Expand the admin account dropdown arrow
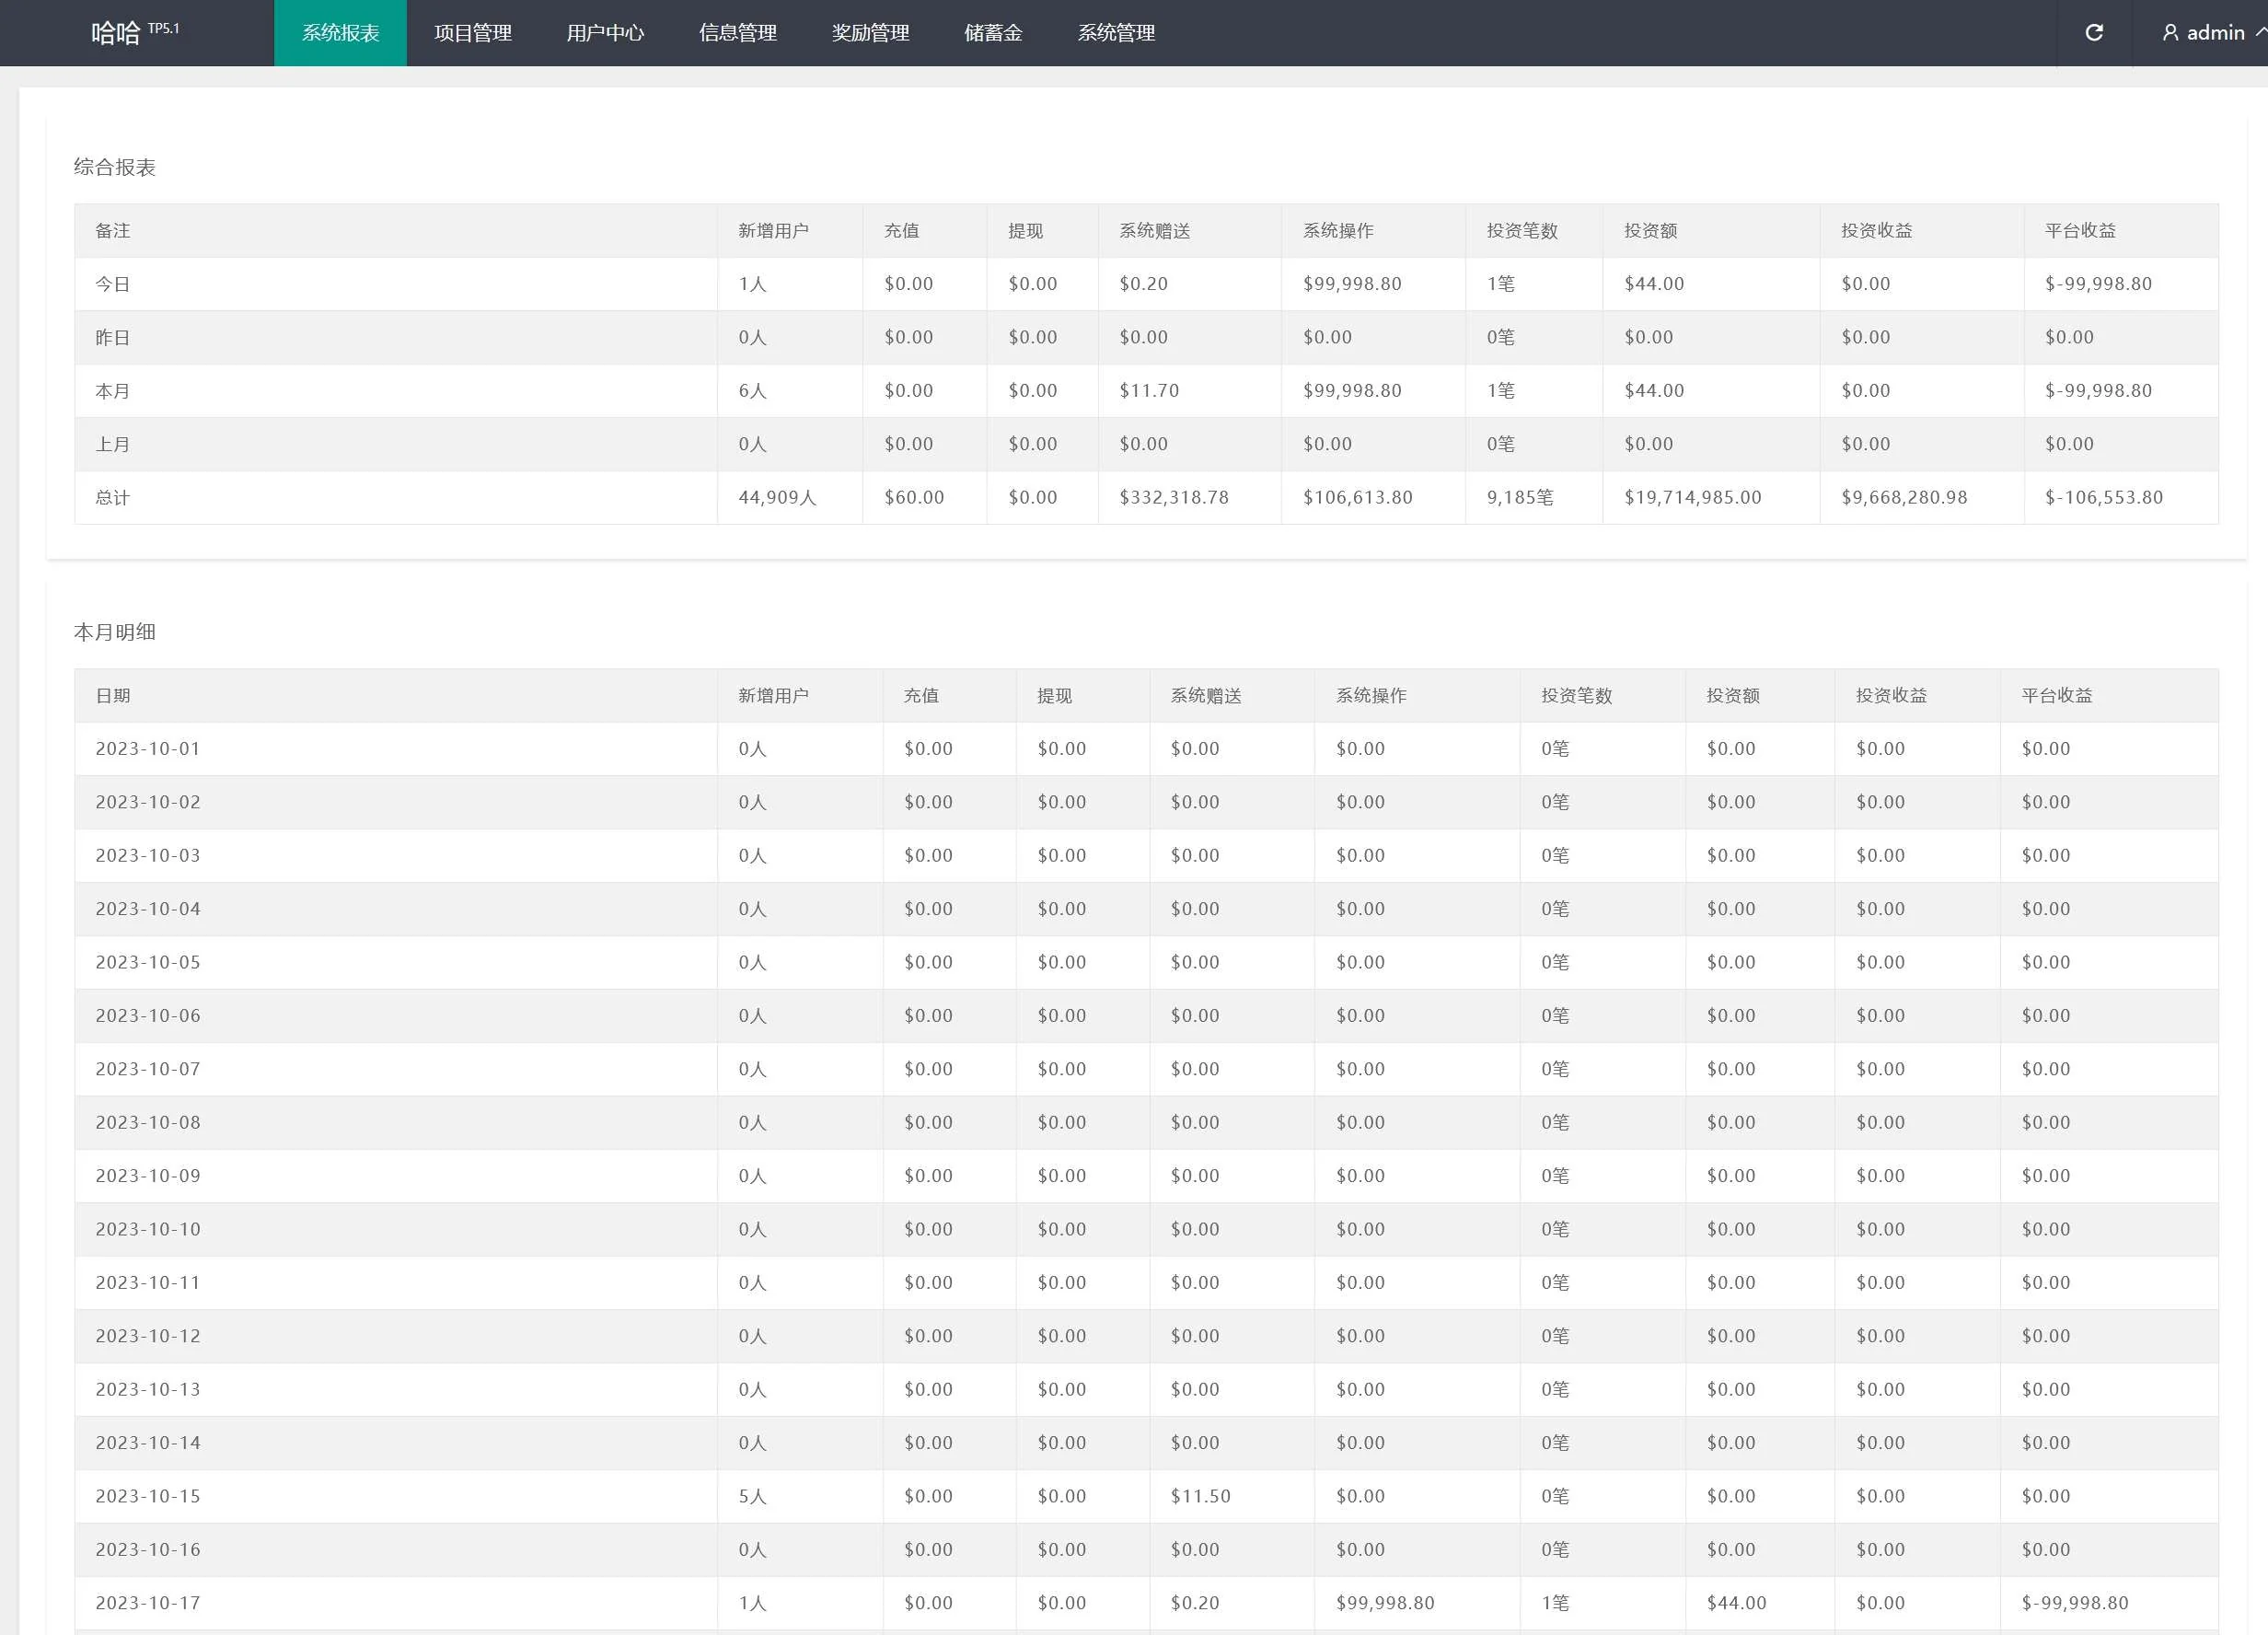 pyautogui.click(x=2260, y=32)
